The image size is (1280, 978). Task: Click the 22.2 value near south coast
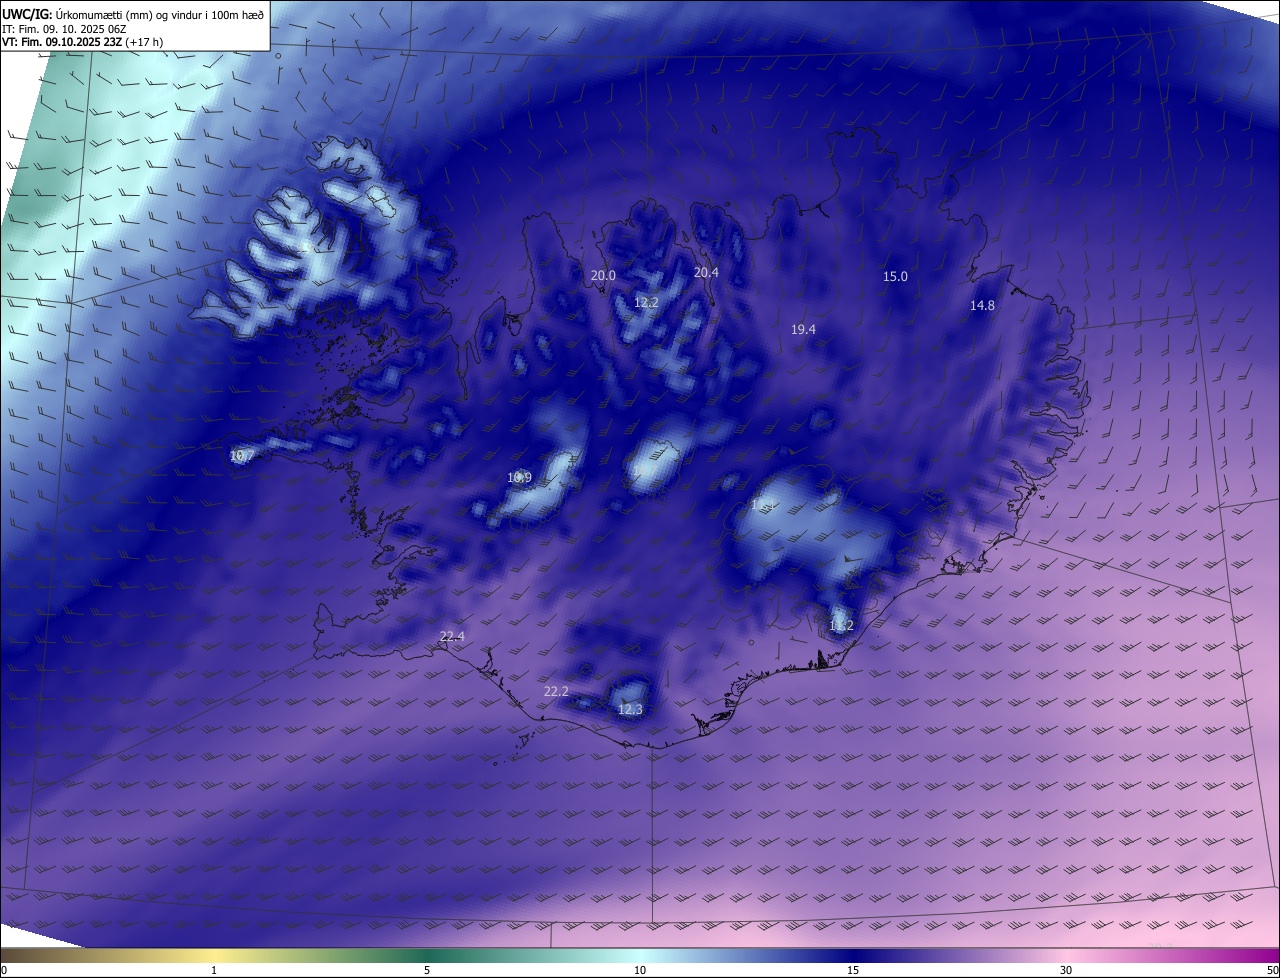556,692
